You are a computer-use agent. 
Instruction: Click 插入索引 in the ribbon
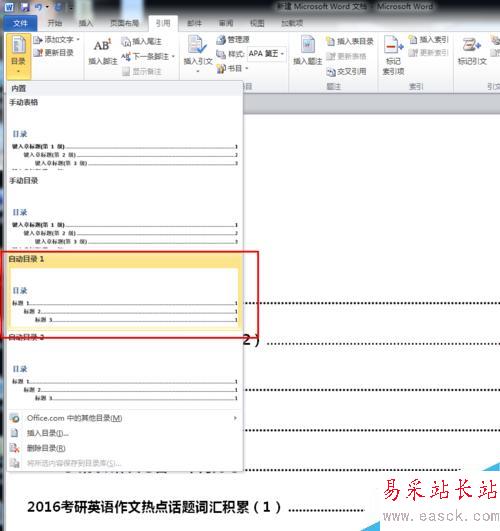428,40
